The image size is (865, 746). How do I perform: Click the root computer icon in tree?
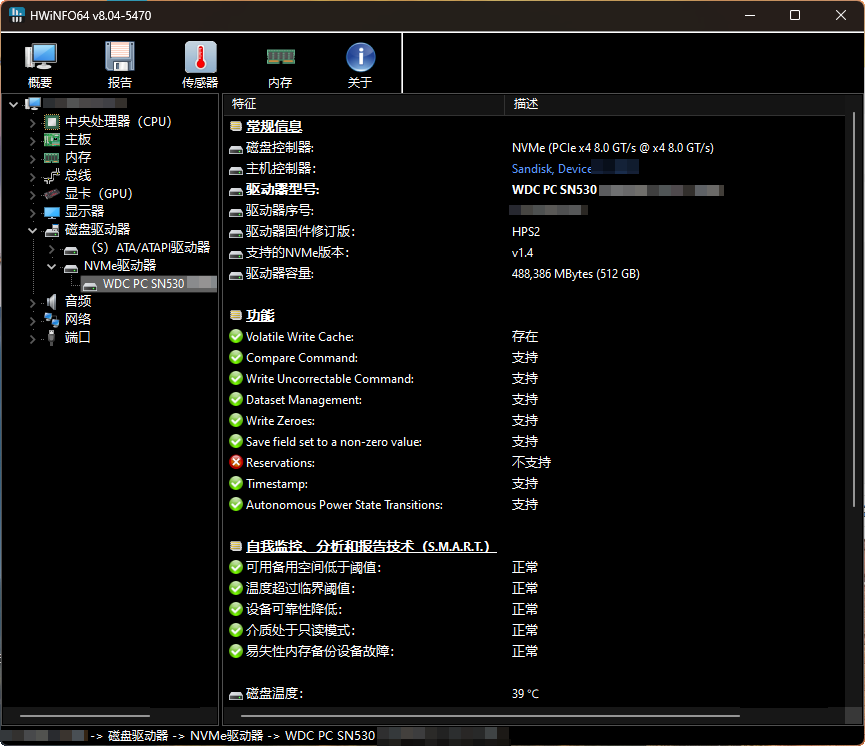point(33,103)
